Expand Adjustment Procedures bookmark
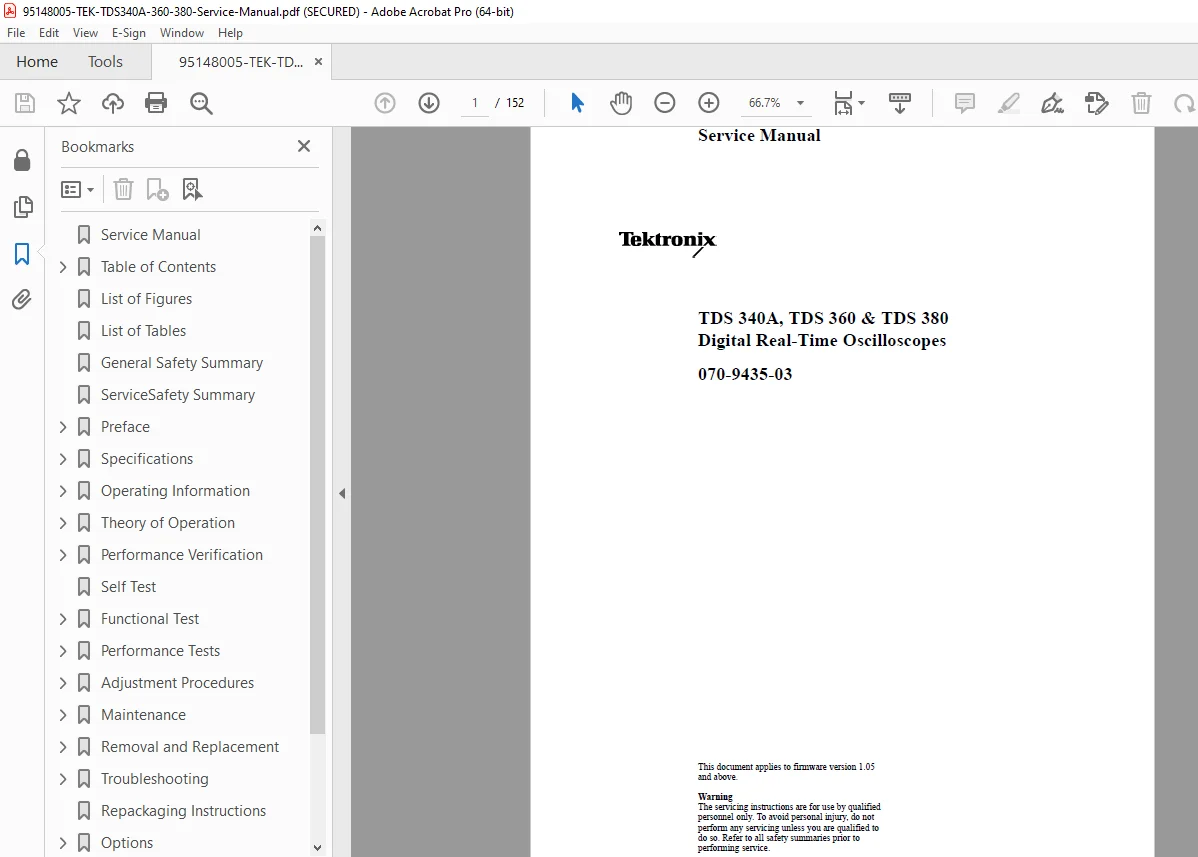The height and width of the screenshot is (857, 1198). tap(63, 683)
